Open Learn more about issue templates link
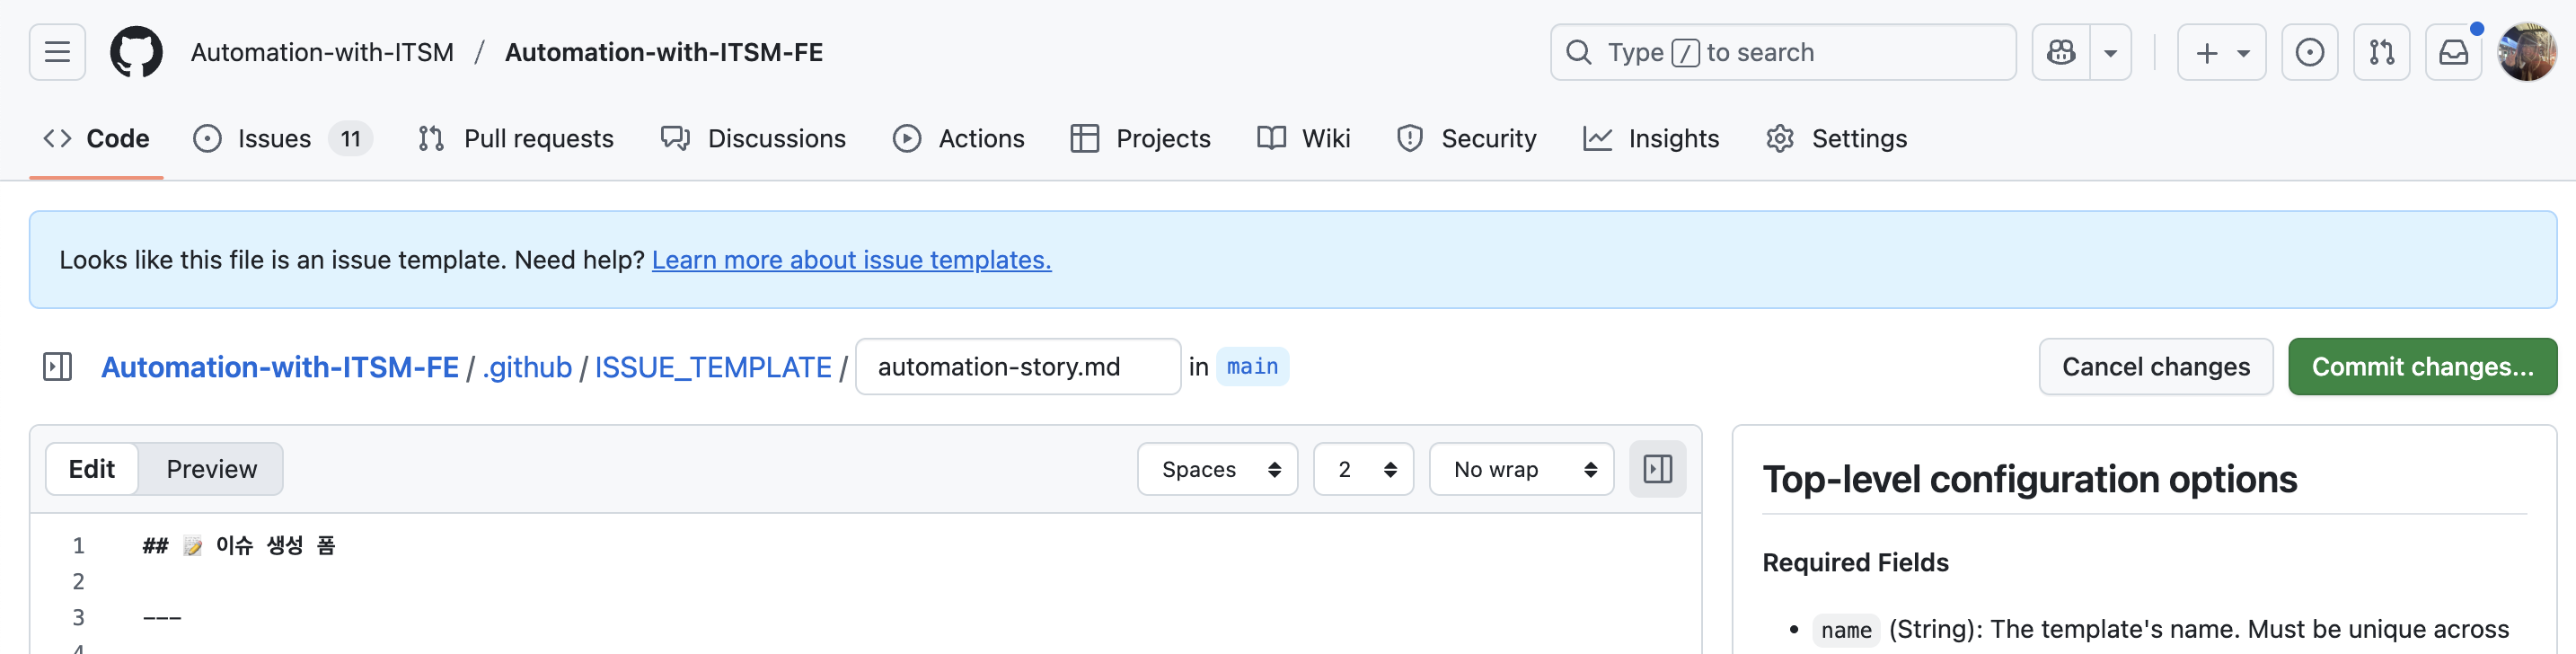 [851, 260]
